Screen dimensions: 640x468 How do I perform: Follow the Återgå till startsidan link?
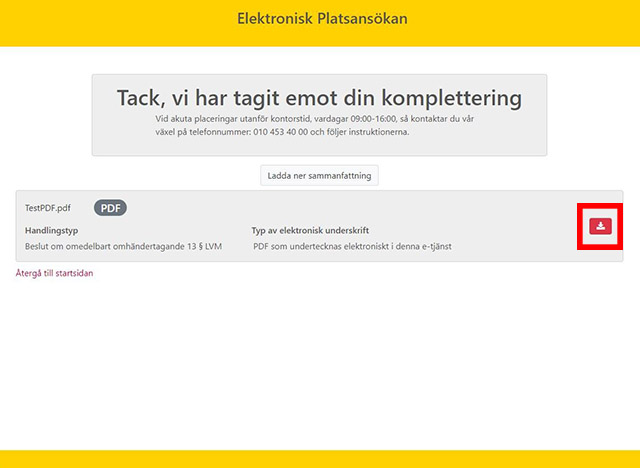click(x=54, y=273)
